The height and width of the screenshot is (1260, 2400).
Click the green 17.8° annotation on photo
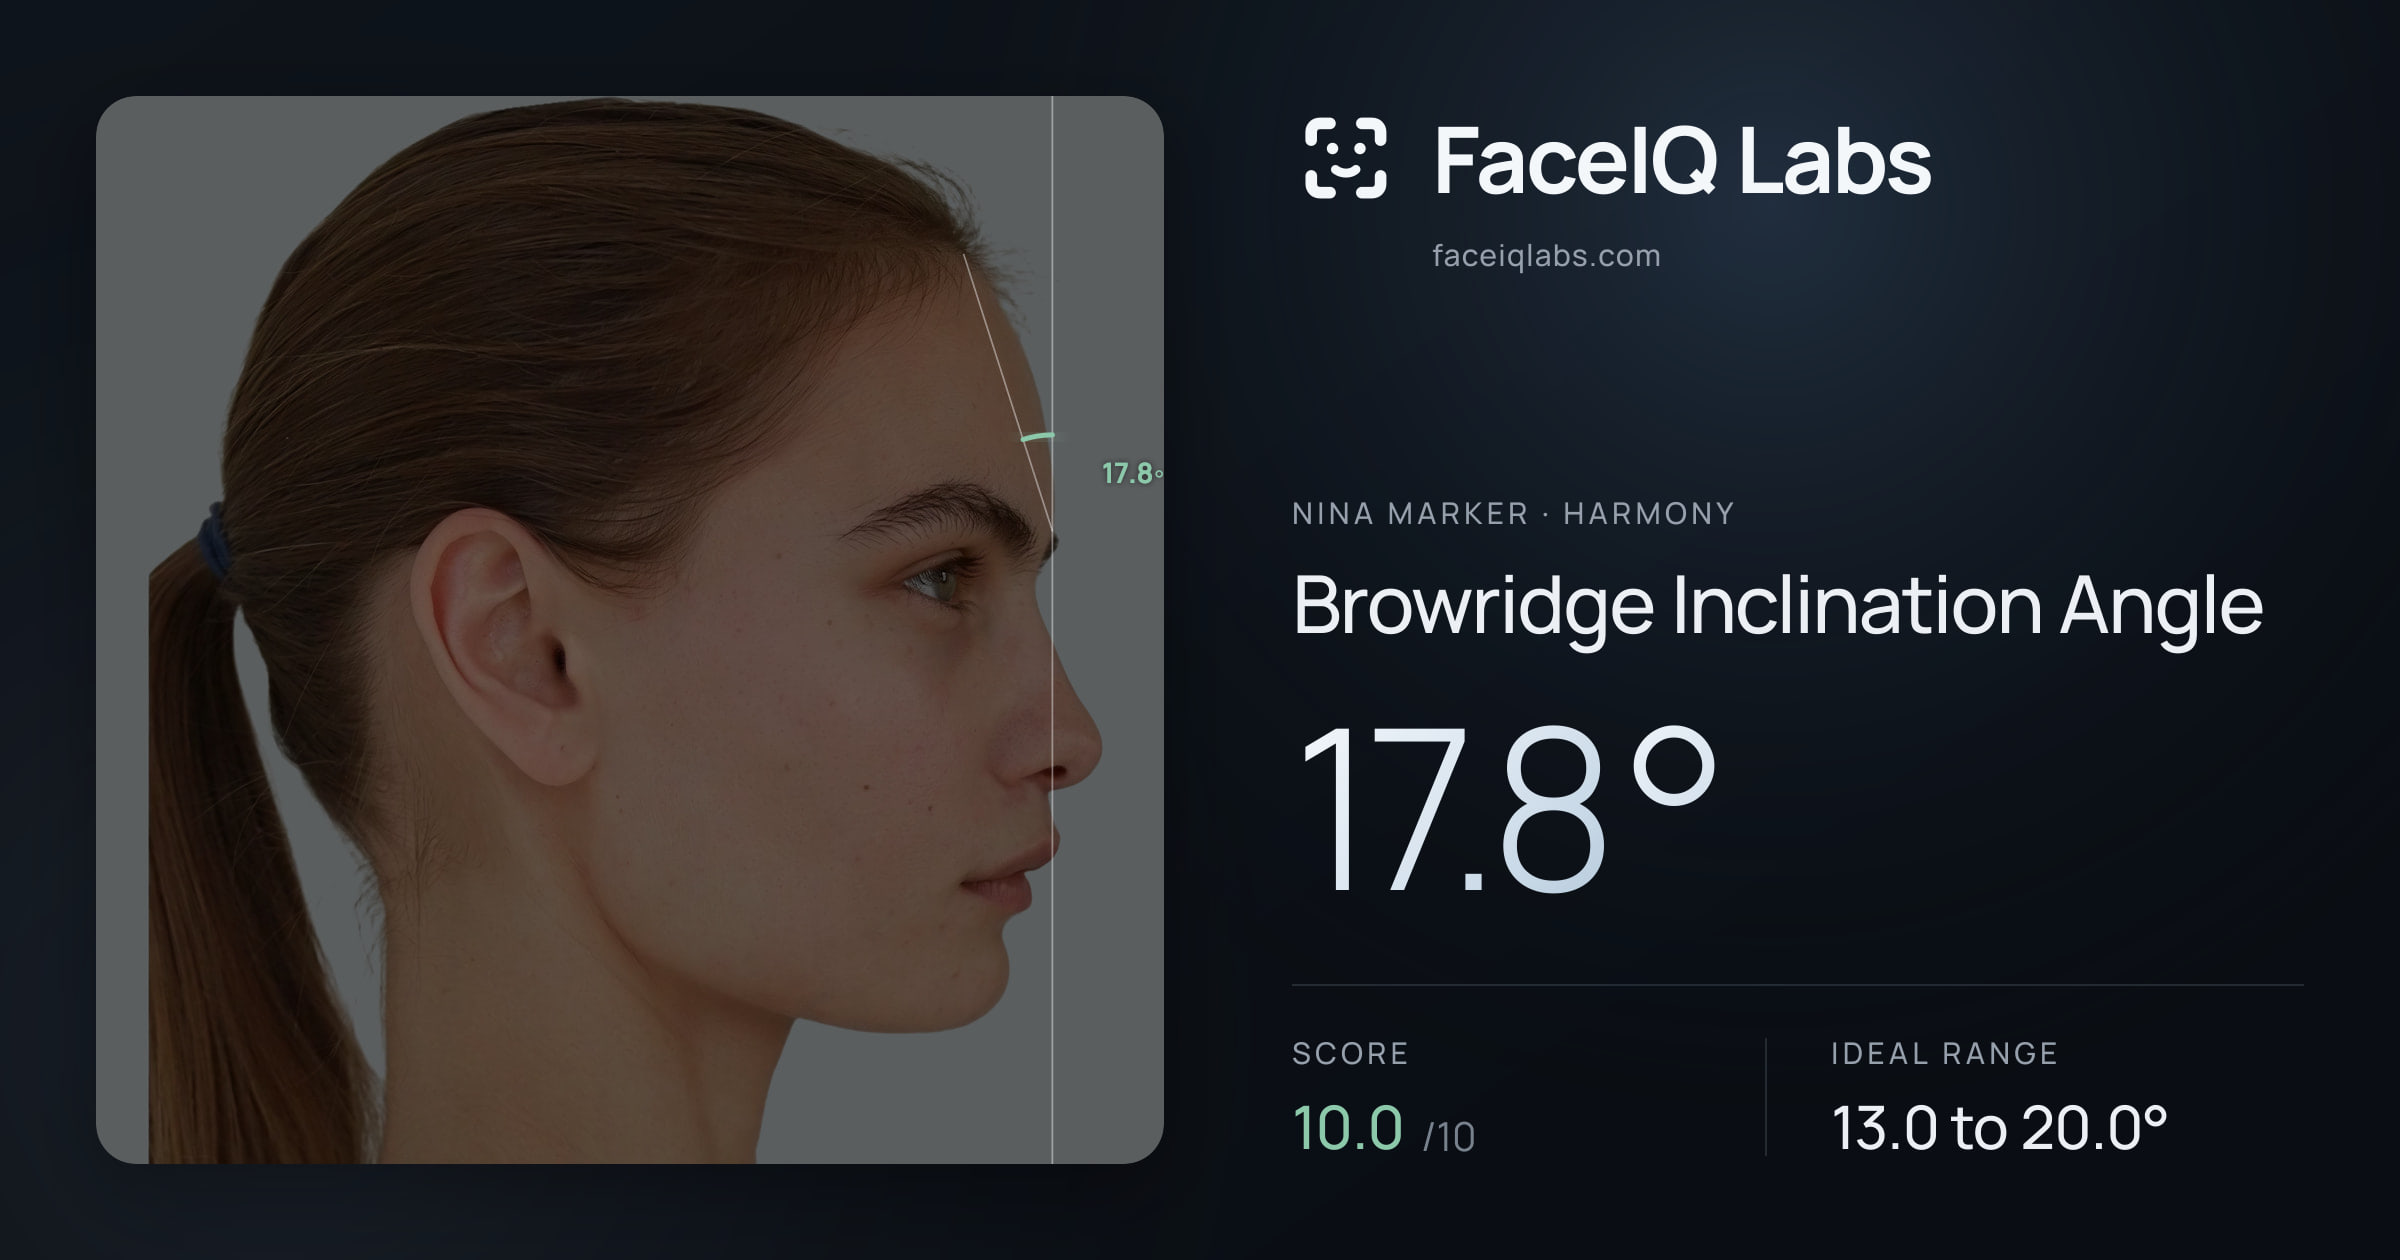1132,474
